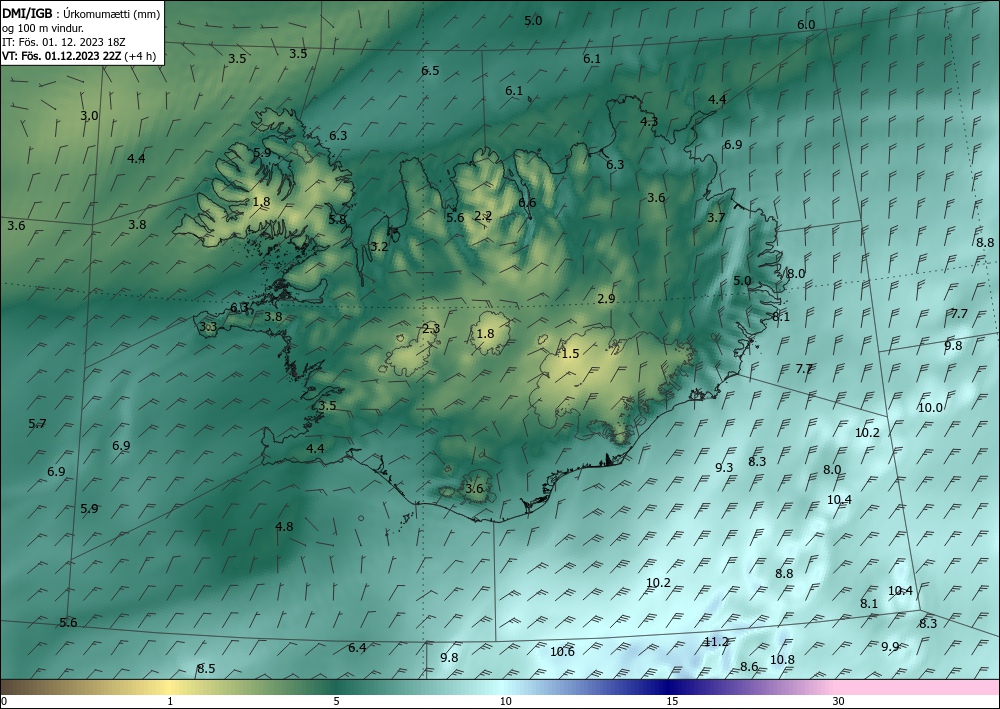Click the color scale tick label '15'

[x=672, y=702]
